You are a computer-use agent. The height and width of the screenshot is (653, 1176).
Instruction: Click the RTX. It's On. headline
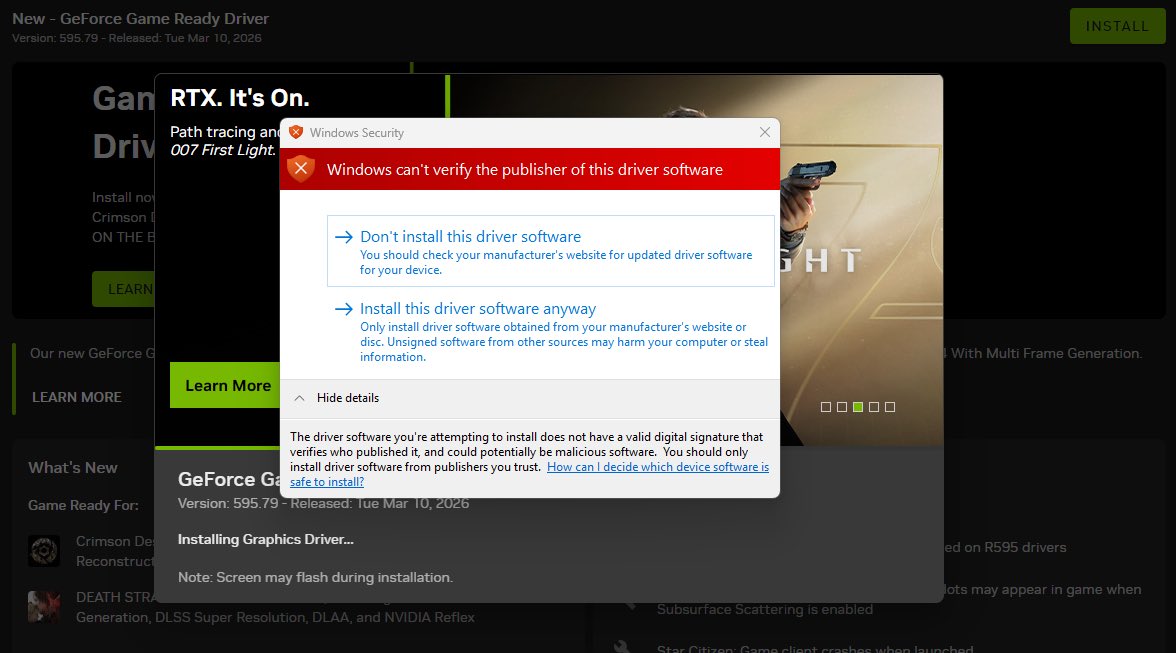pos(240,98)
